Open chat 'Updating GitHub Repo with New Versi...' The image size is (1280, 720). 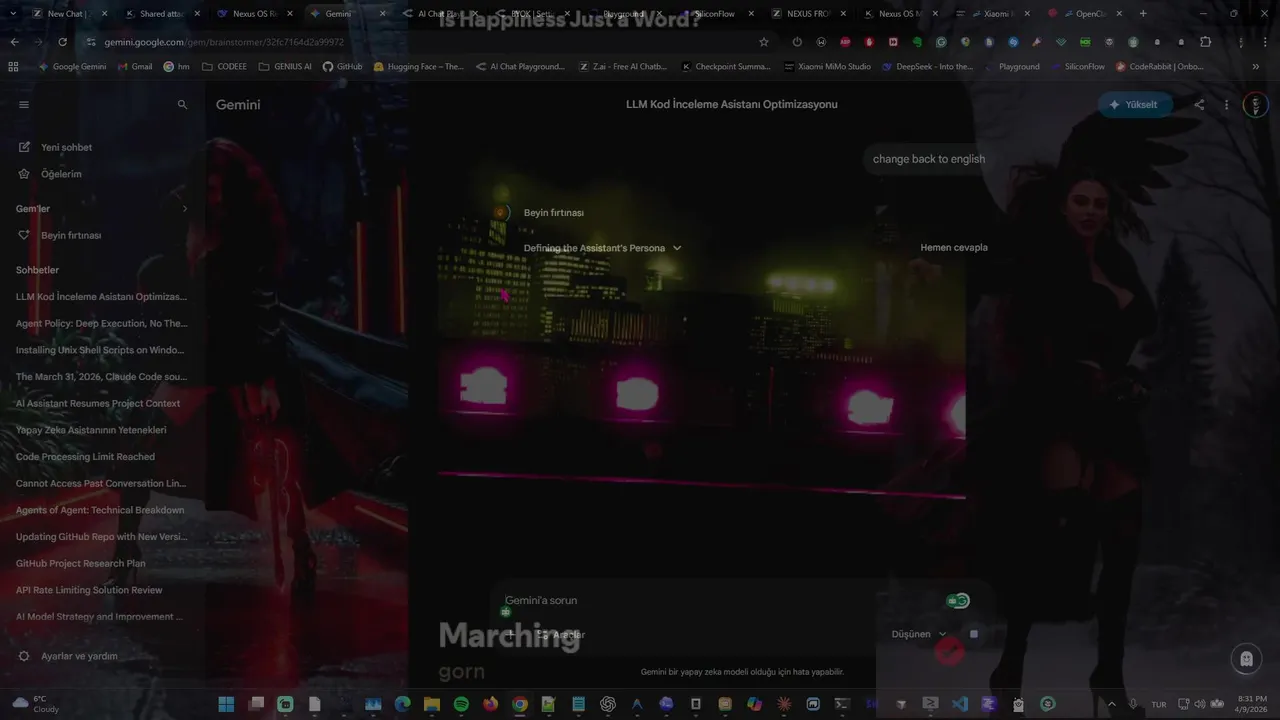tap(101, 537)
